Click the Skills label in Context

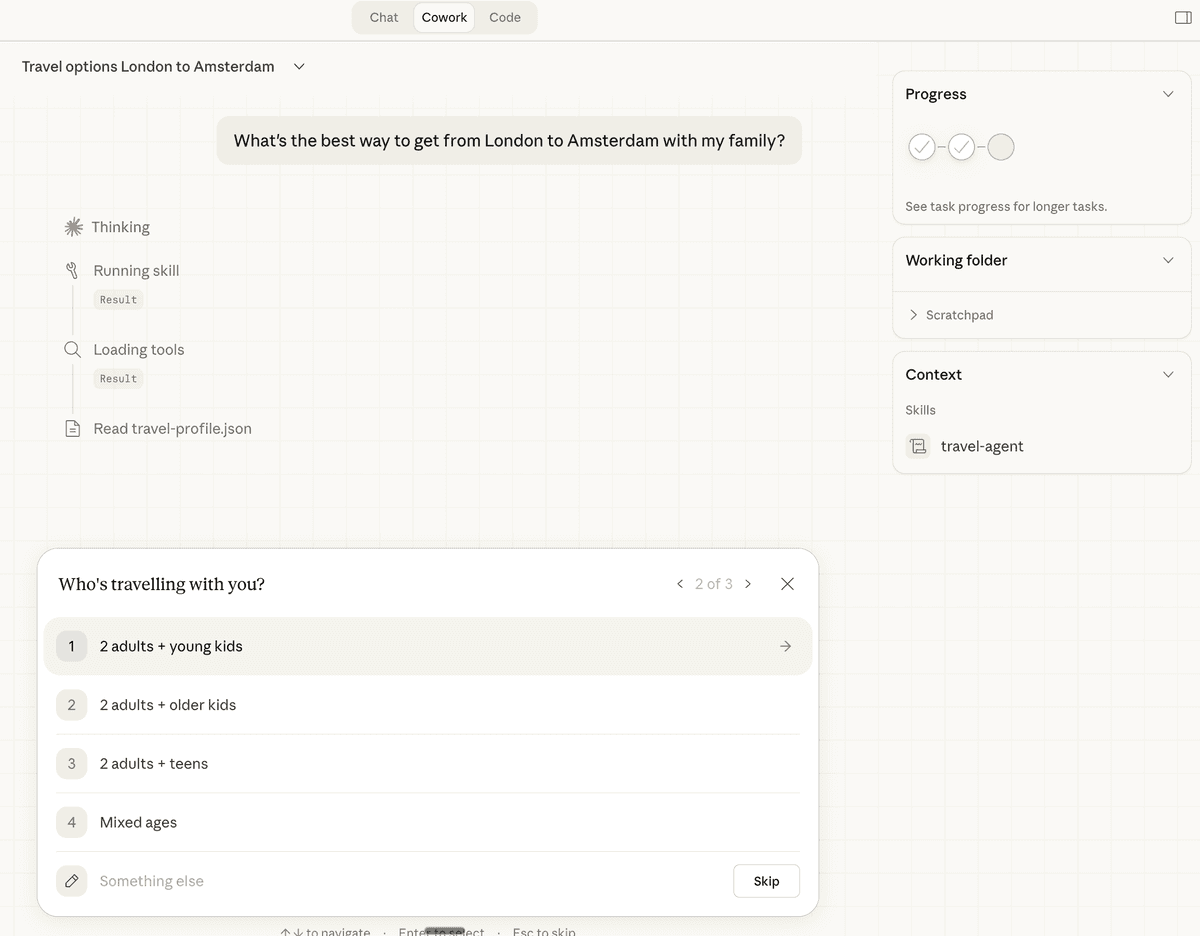920,410
